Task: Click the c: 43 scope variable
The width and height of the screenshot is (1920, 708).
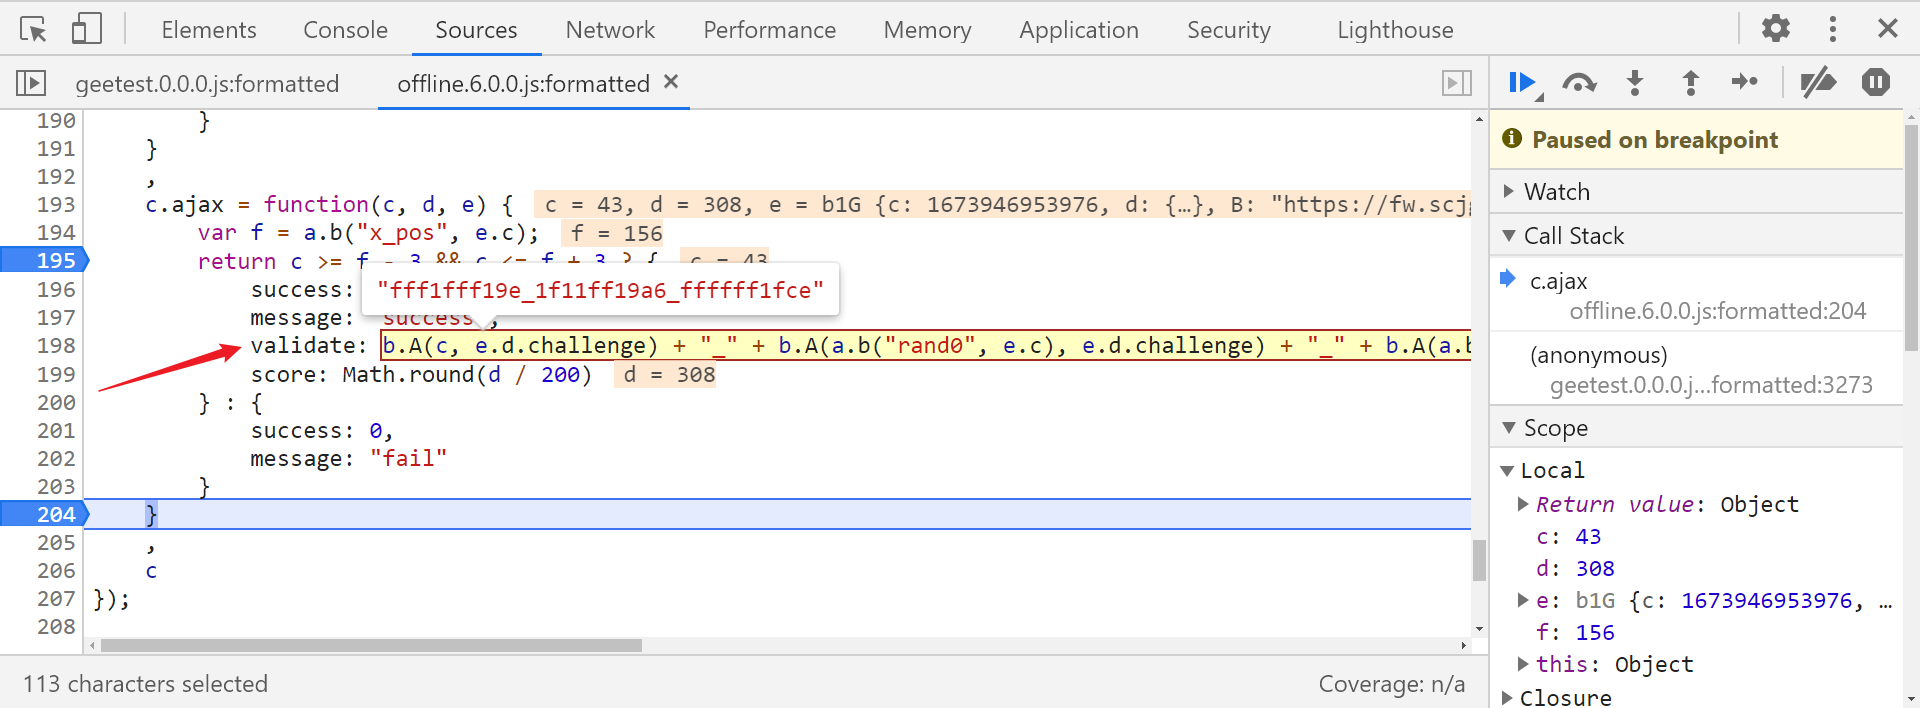Action: (x=1568, y=536)
